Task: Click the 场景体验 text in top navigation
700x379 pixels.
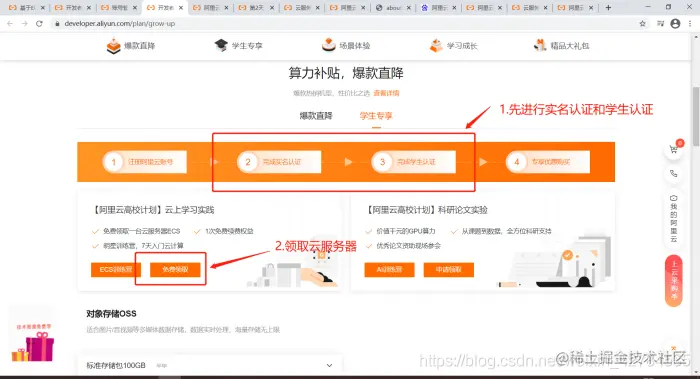Action: click(x=354, y=46)
